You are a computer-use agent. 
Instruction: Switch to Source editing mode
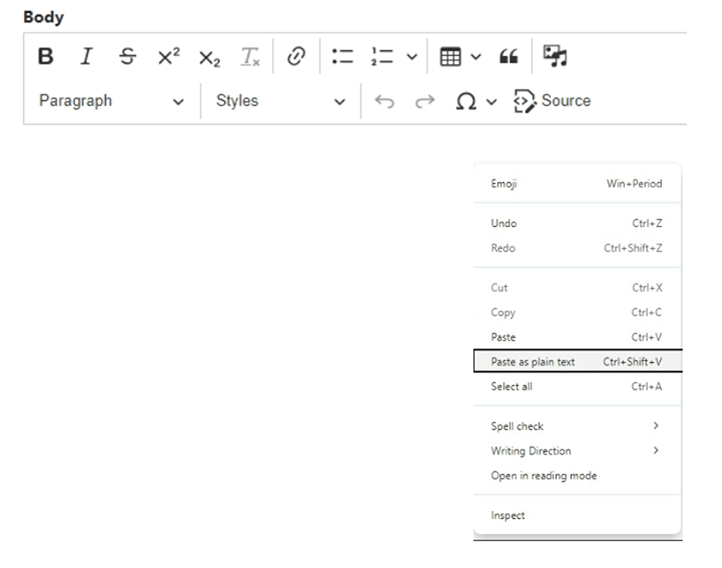click(553, 101)
